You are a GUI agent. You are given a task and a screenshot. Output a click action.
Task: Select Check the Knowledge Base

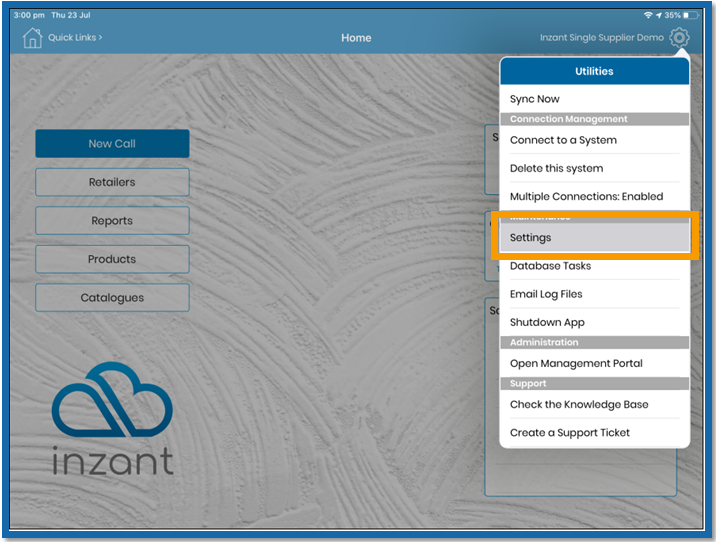point(594,405)
